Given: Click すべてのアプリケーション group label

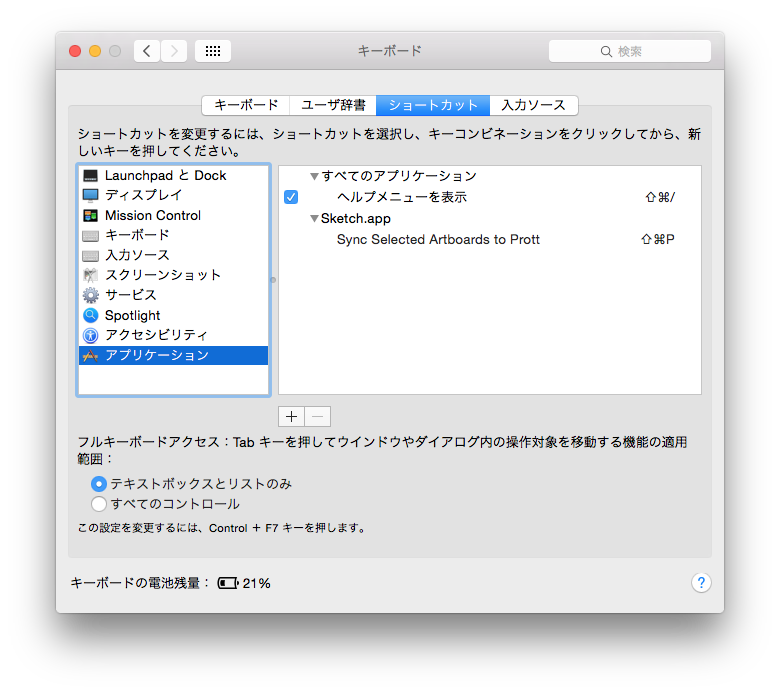Looking at the screenshot, I should click(x=399, y=176).
